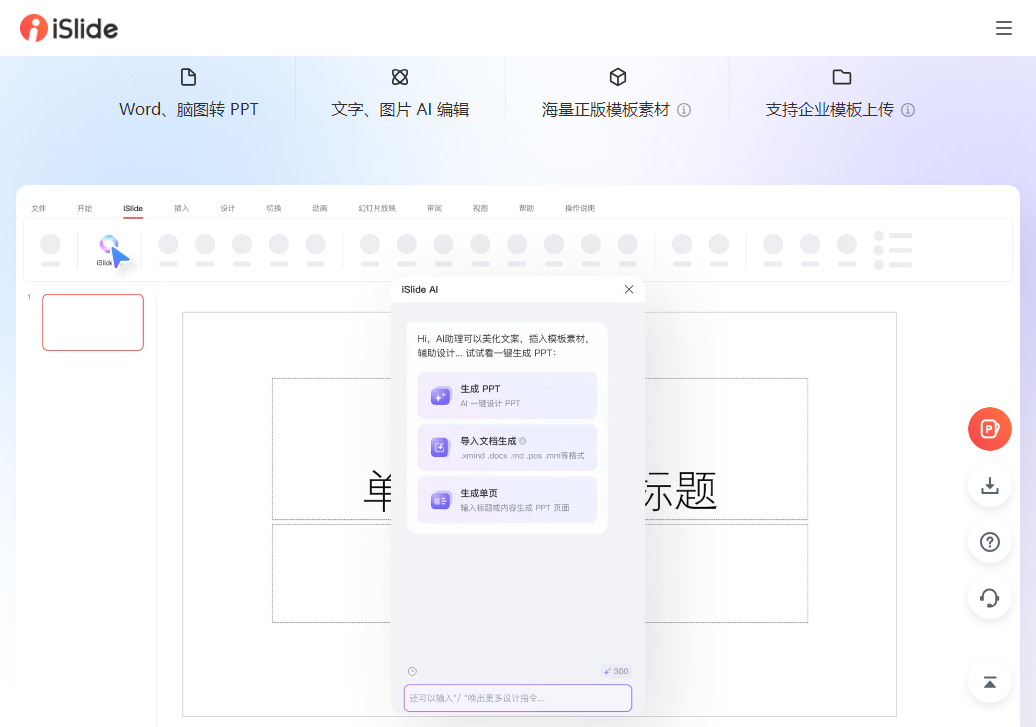
Task: Open the 设计 ribbon tab
Action: tap(228, 208)
